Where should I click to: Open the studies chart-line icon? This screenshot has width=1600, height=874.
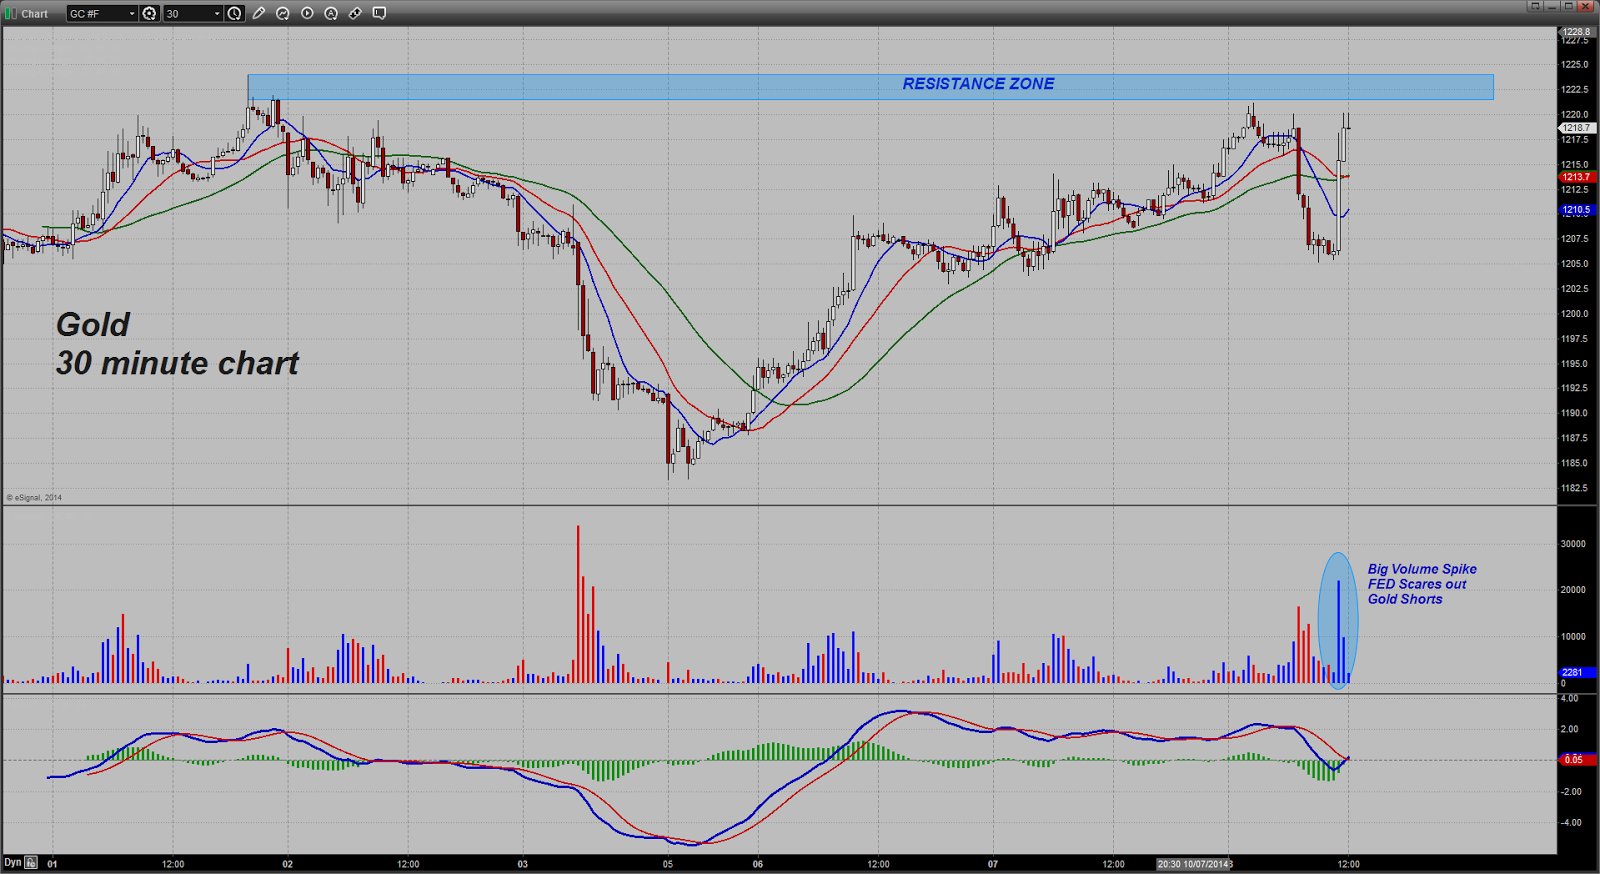tap(283, 13)
